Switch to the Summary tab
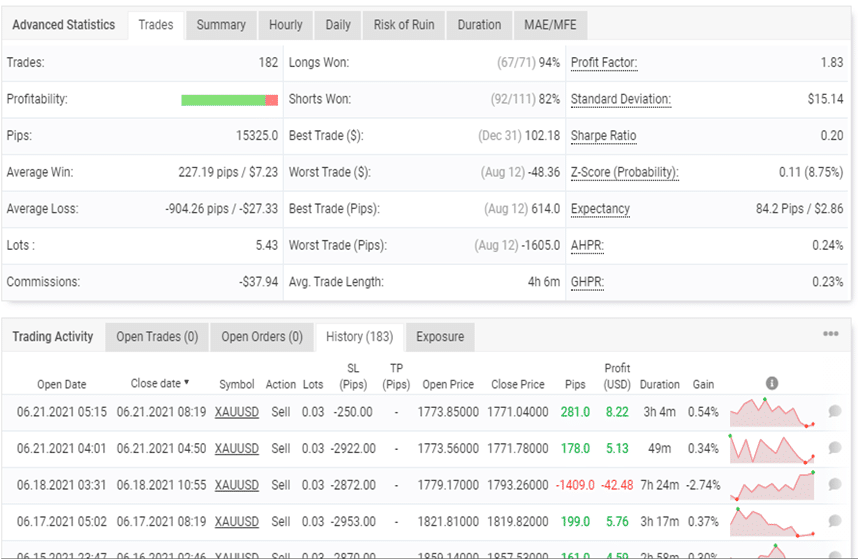The height and width of the screenshot is (559, 858). pyautogui.click(x=222, y=25)
